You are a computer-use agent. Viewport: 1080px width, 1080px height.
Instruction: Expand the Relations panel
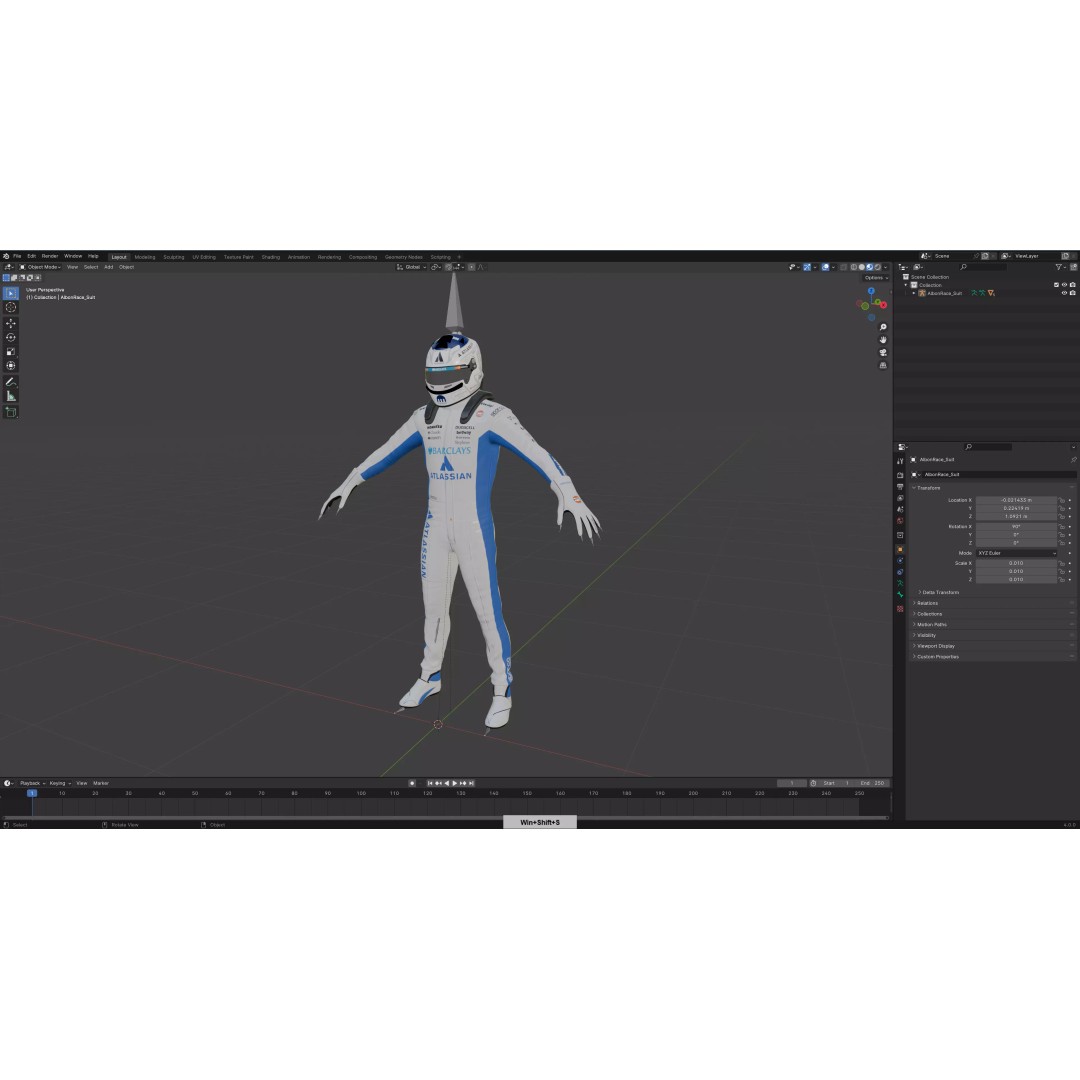pyautogui.click(x=926, y=603)
